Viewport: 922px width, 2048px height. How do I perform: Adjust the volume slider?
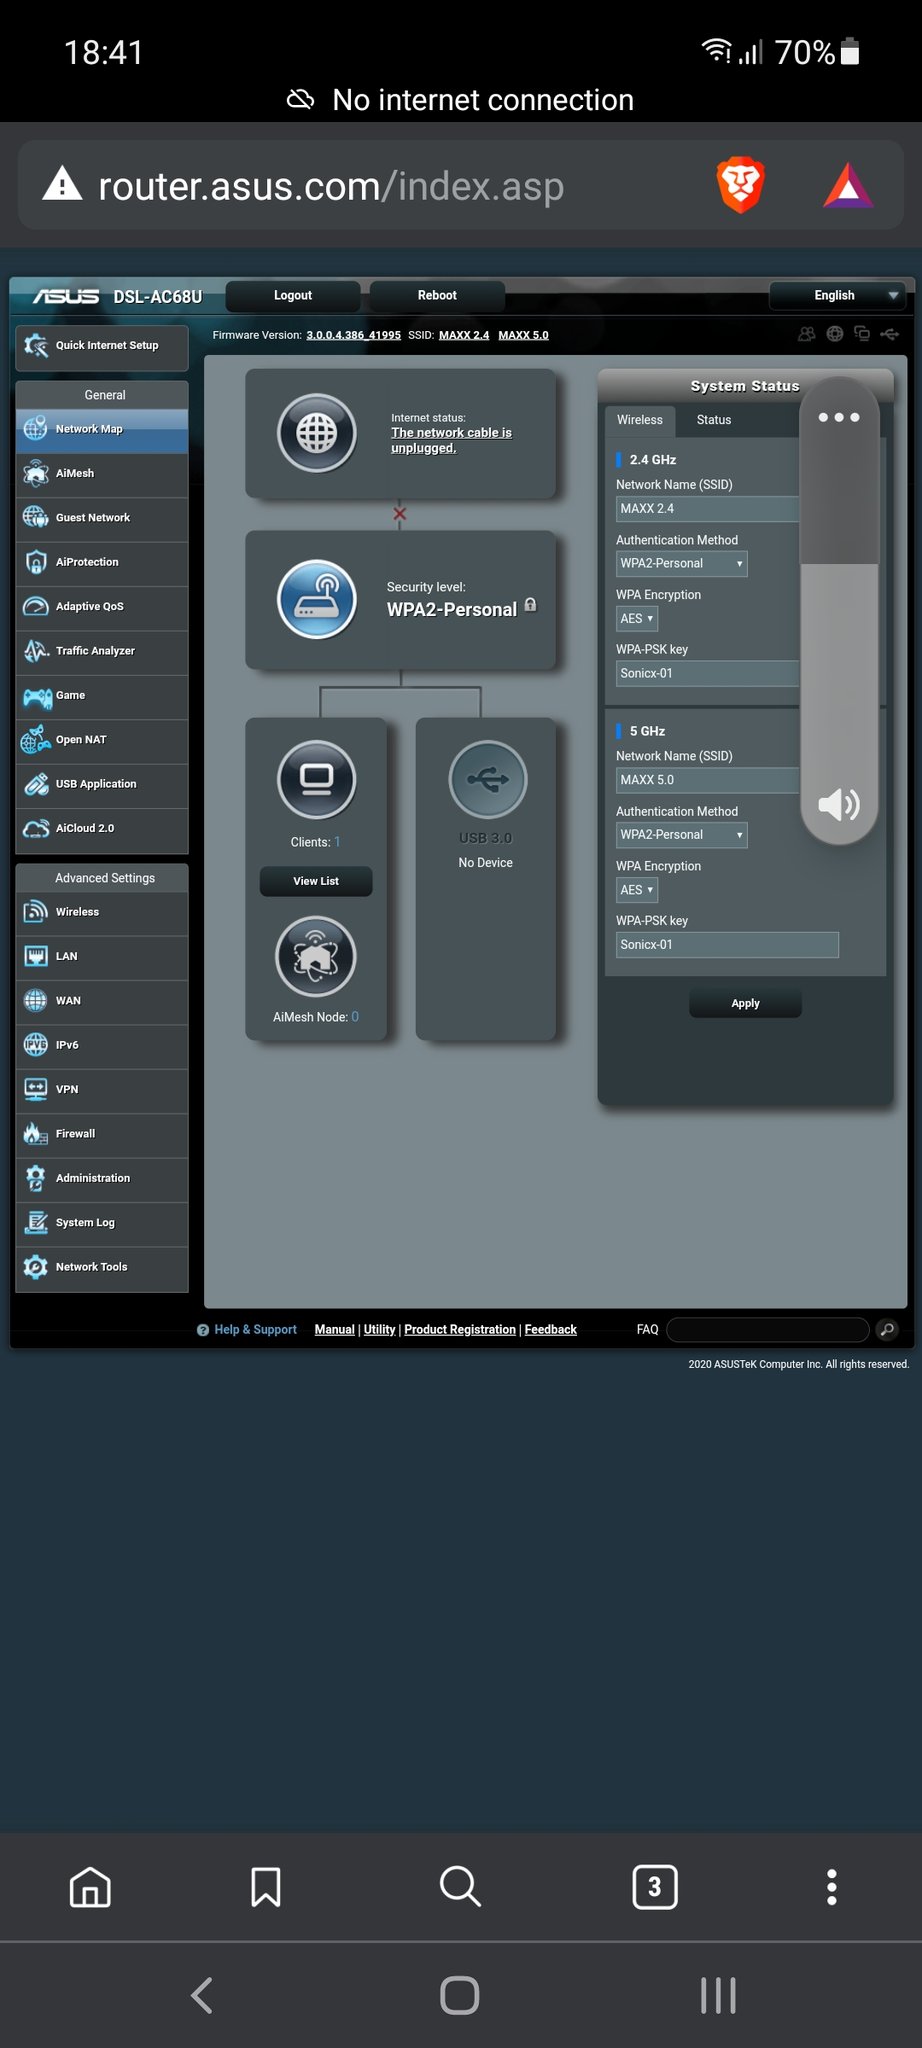839,610
